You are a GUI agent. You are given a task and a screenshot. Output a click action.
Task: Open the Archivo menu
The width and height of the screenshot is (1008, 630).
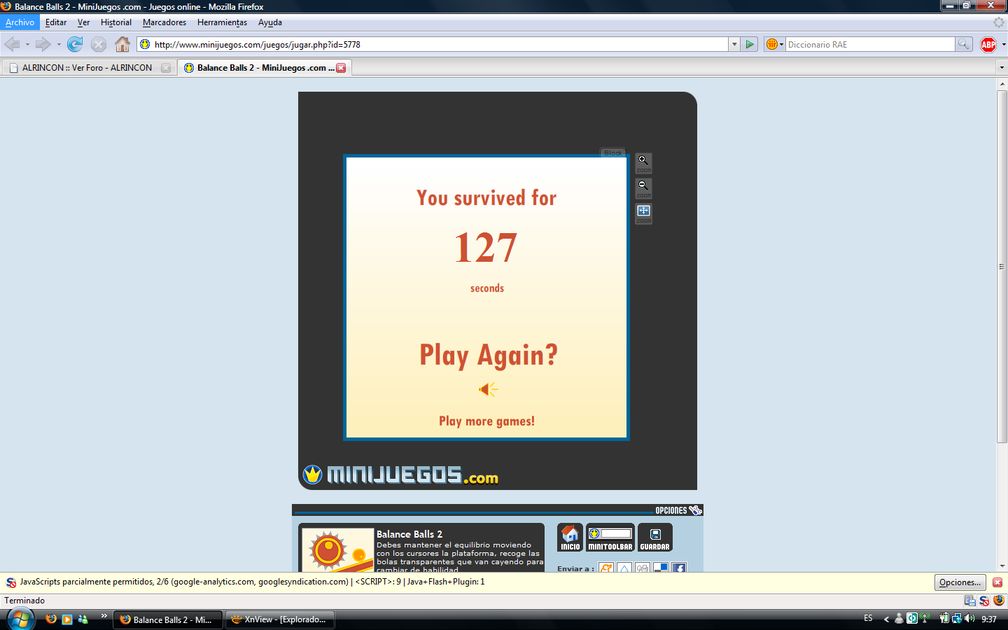[20, 22]
